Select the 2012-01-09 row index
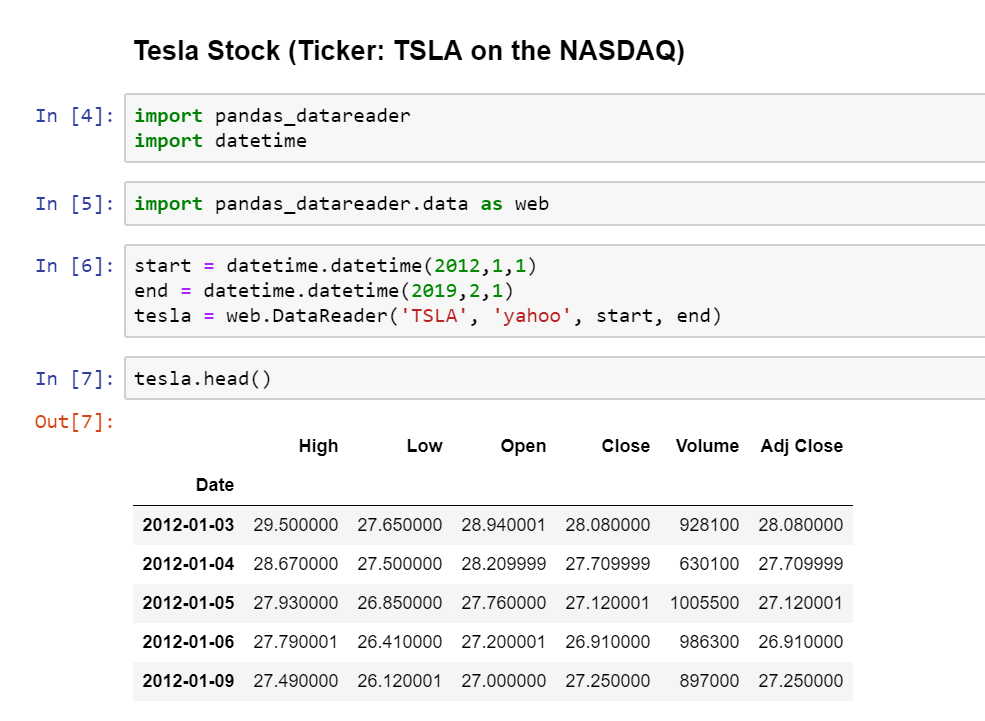 (x=188, y=681)
